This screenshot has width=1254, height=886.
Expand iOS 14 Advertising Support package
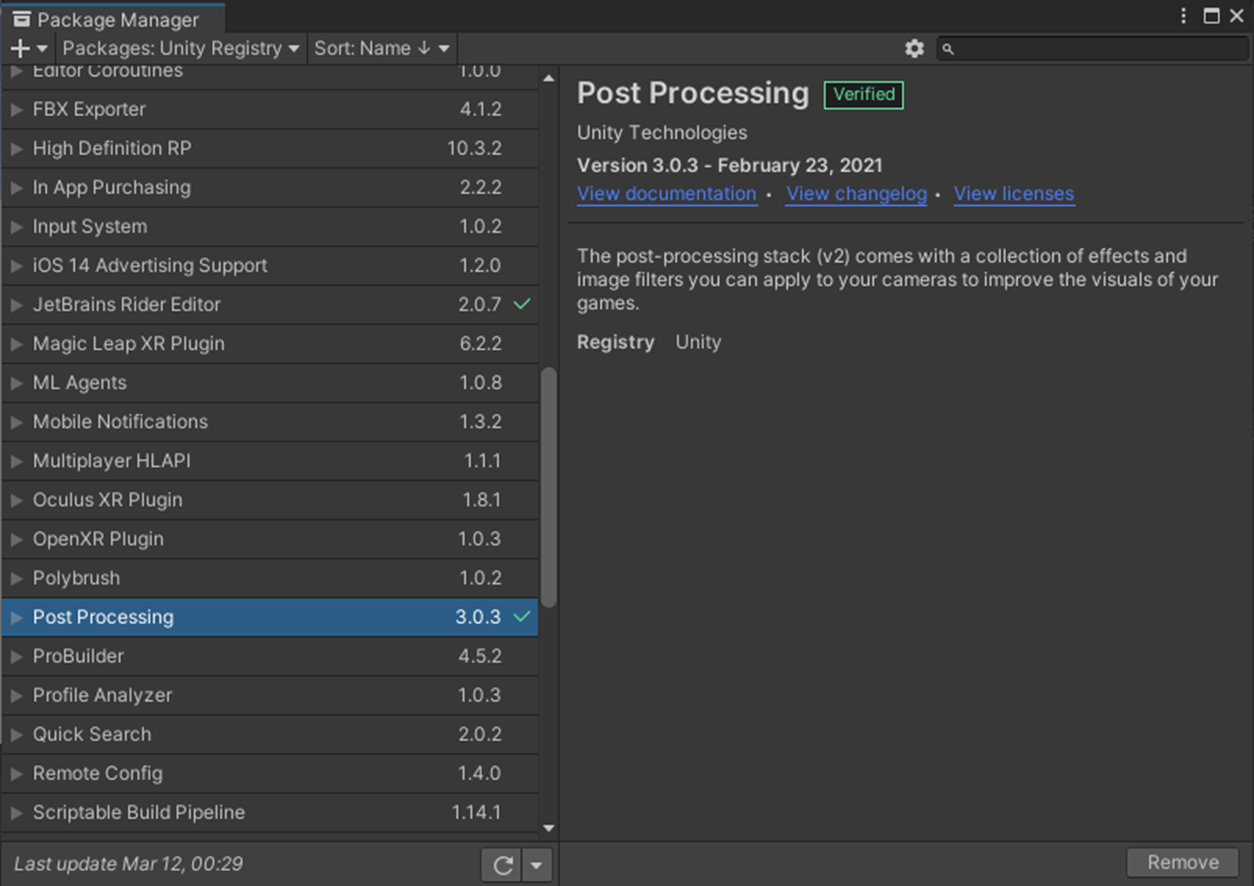pyautogui.click(x=16, y=265)
